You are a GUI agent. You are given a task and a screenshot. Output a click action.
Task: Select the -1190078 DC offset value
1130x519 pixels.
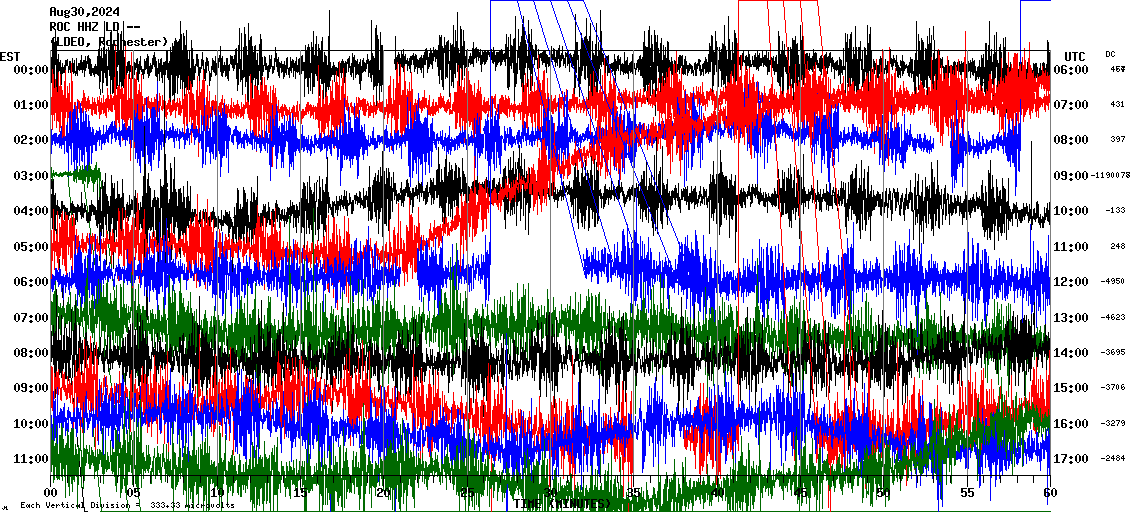pos(1108,176)
